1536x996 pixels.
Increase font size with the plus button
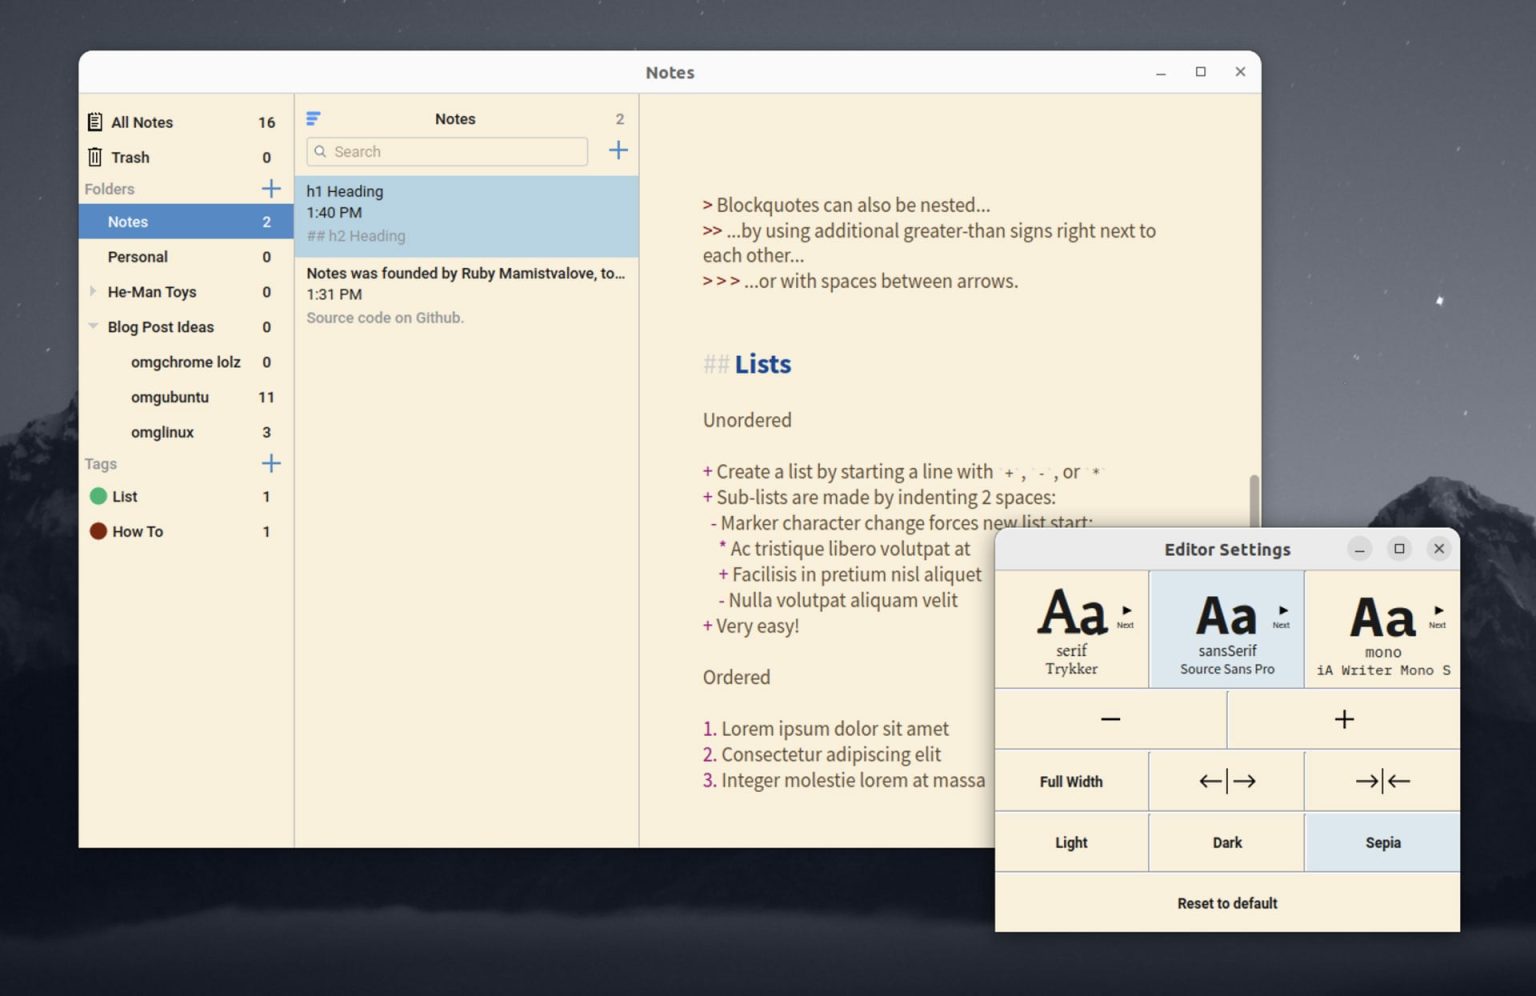pyautogui.click(x=1343, y=718)
